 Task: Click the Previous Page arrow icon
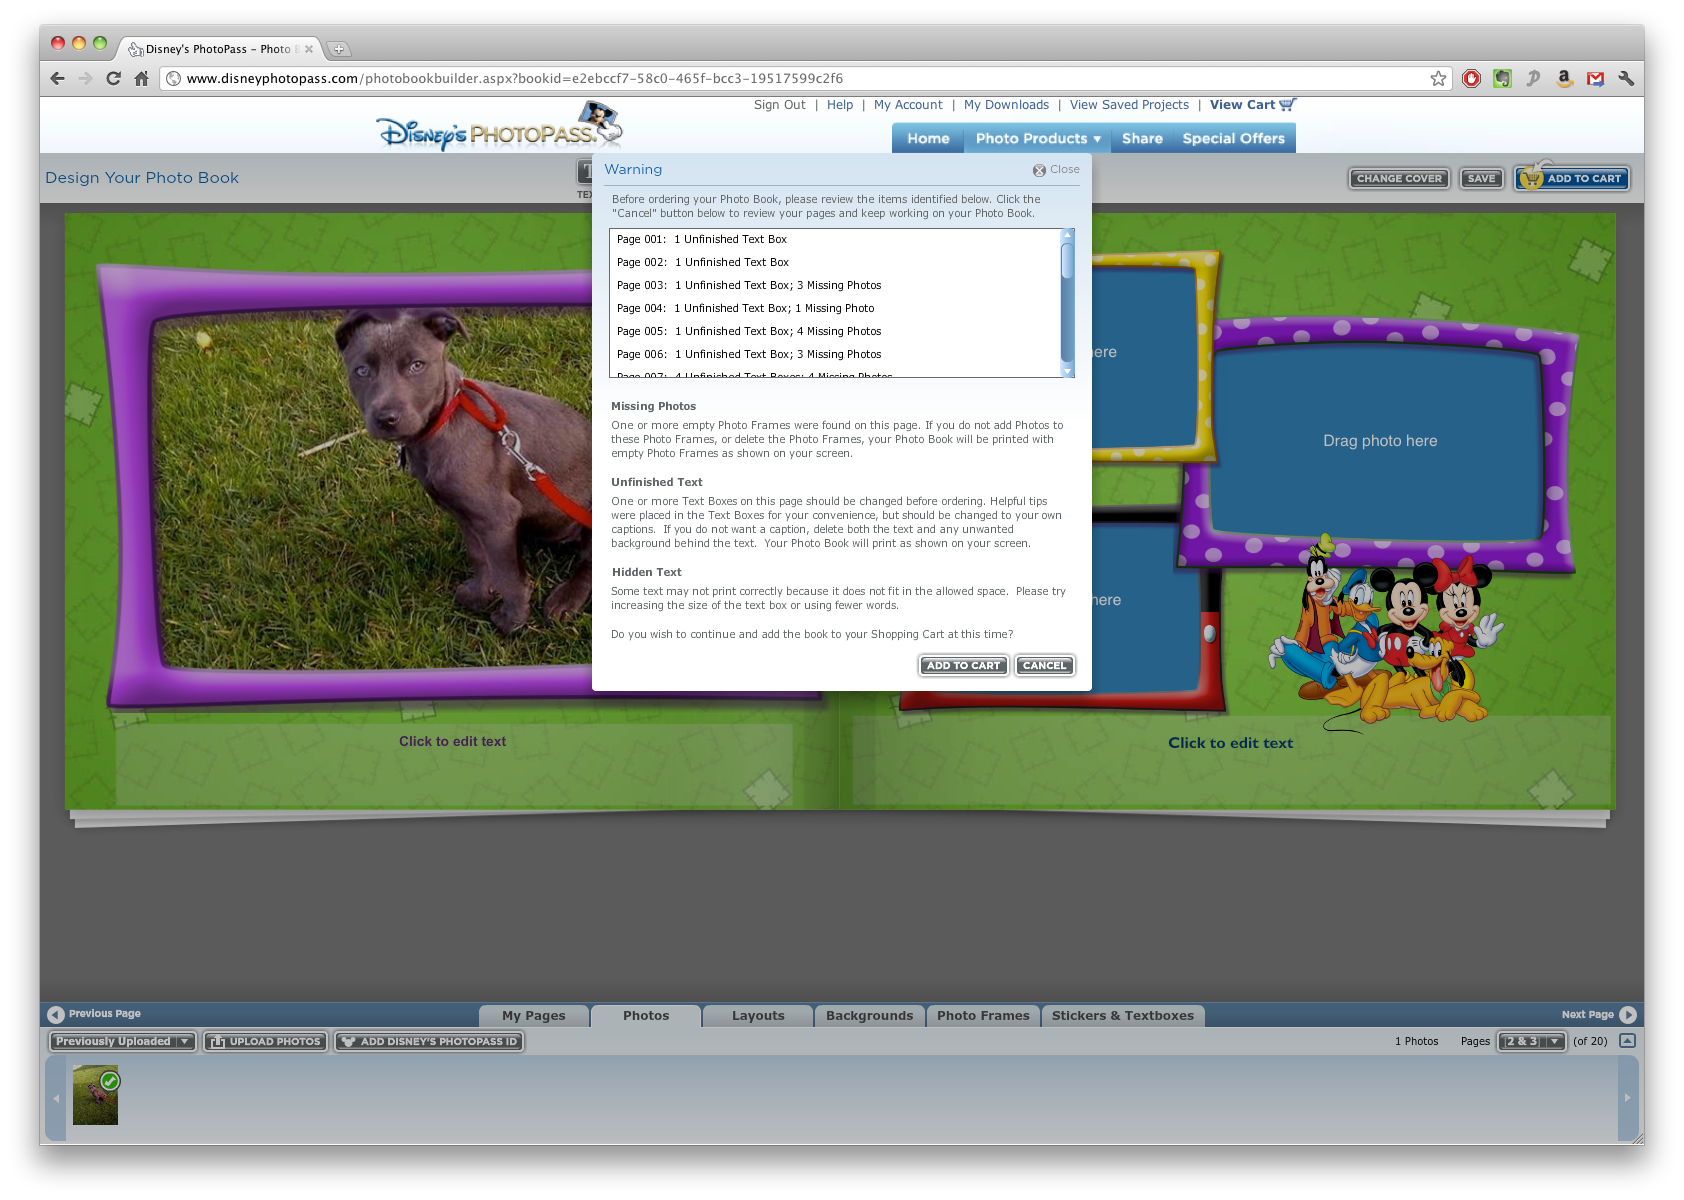coord(56,1014)
